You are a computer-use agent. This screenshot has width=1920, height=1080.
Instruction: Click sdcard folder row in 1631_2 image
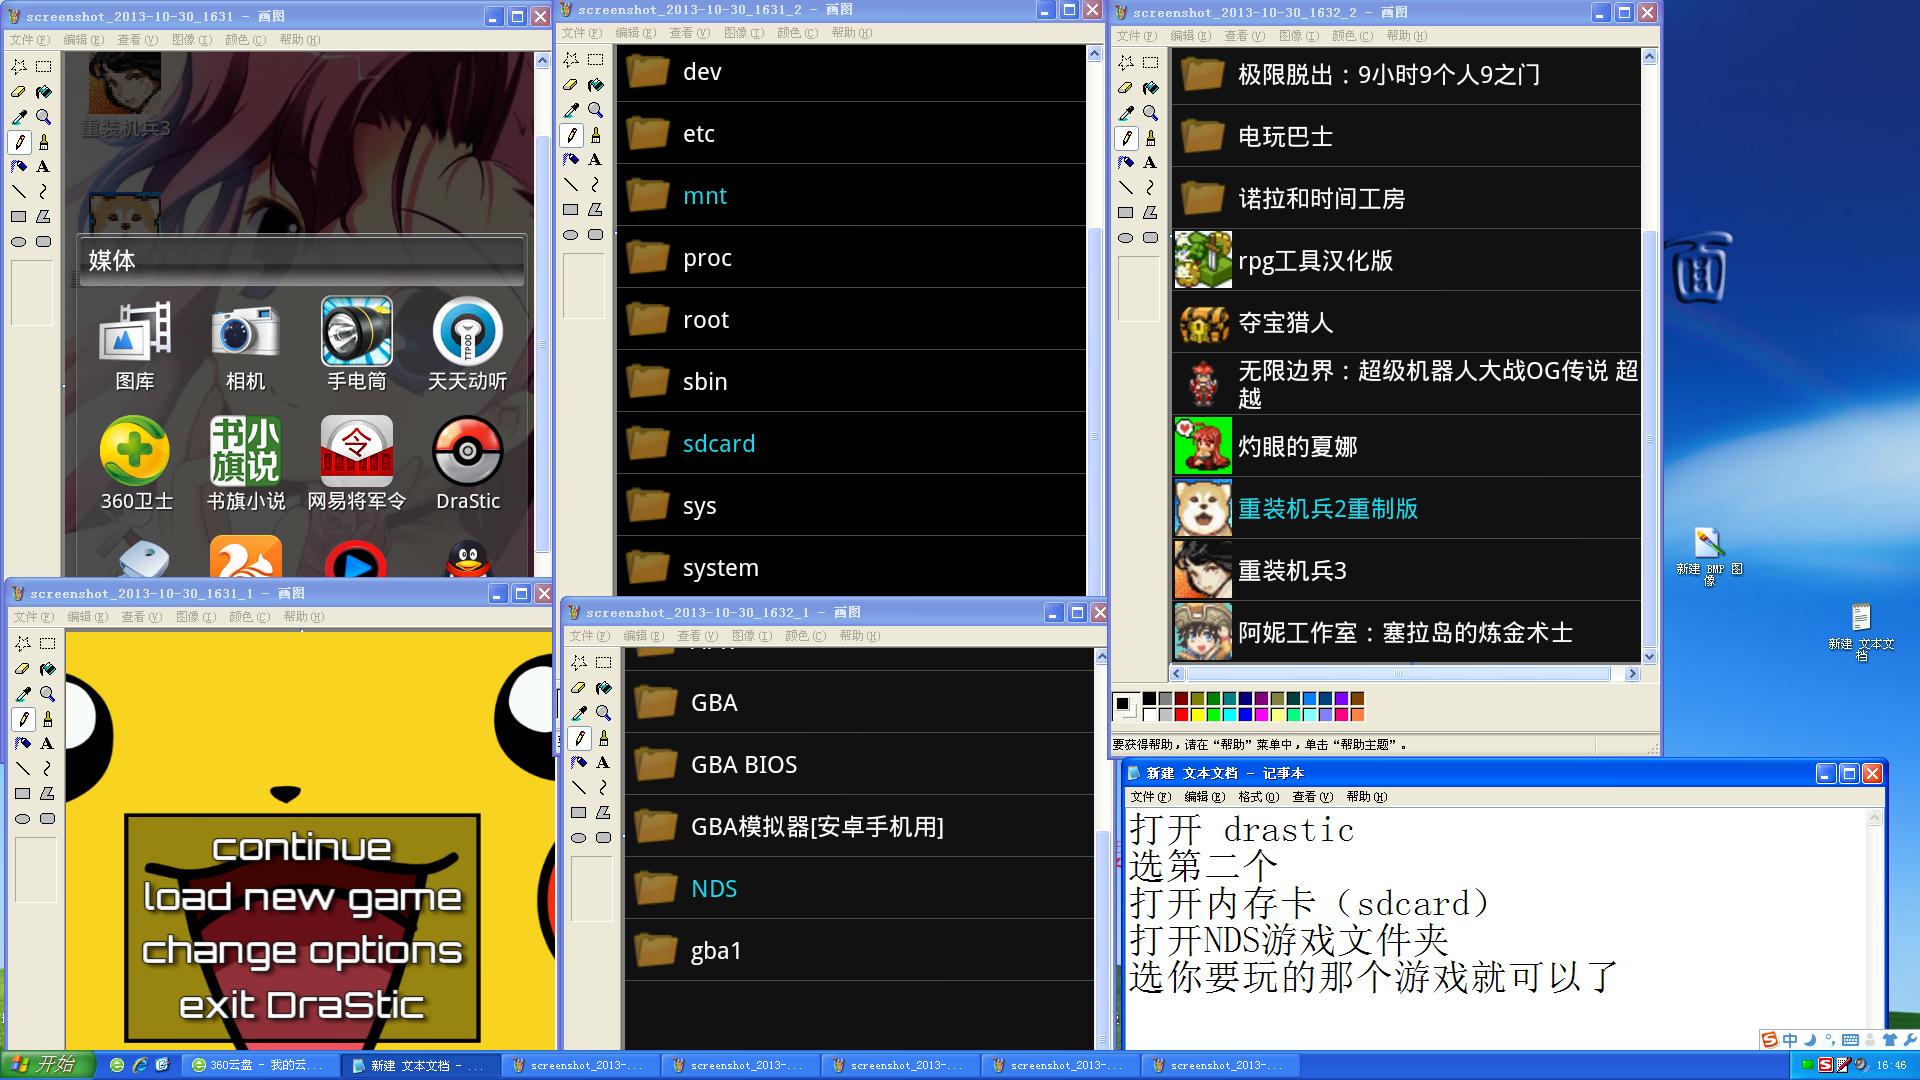[851, 443]
